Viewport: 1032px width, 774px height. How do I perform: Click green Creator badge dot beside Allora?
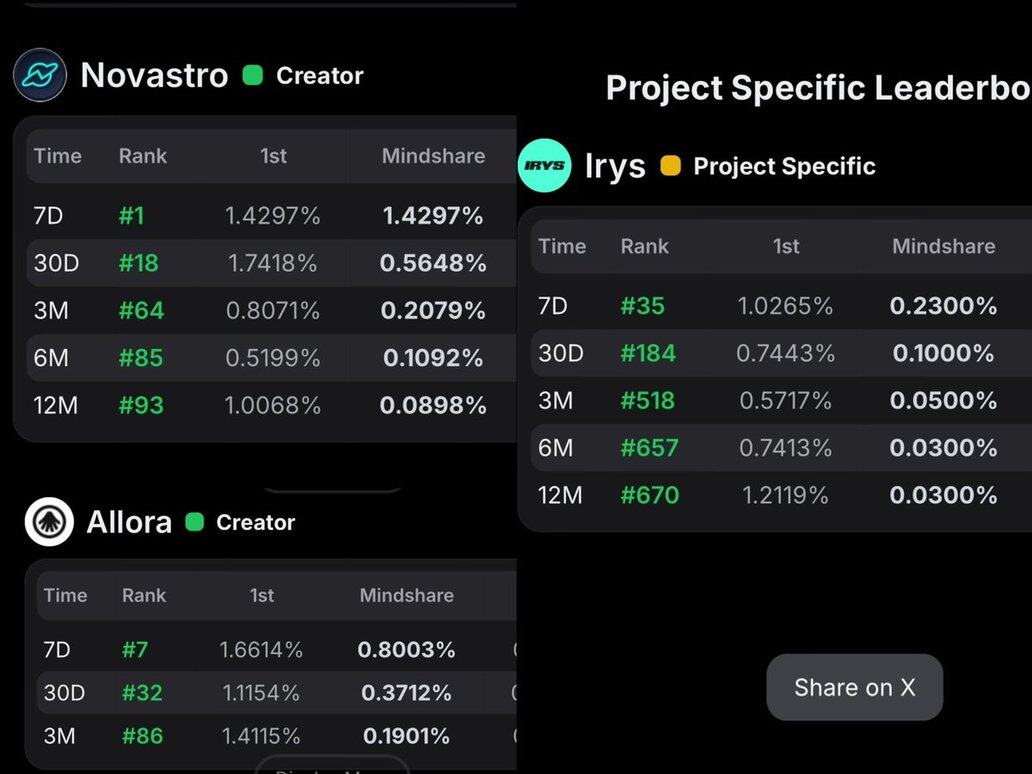click(195, 522)
